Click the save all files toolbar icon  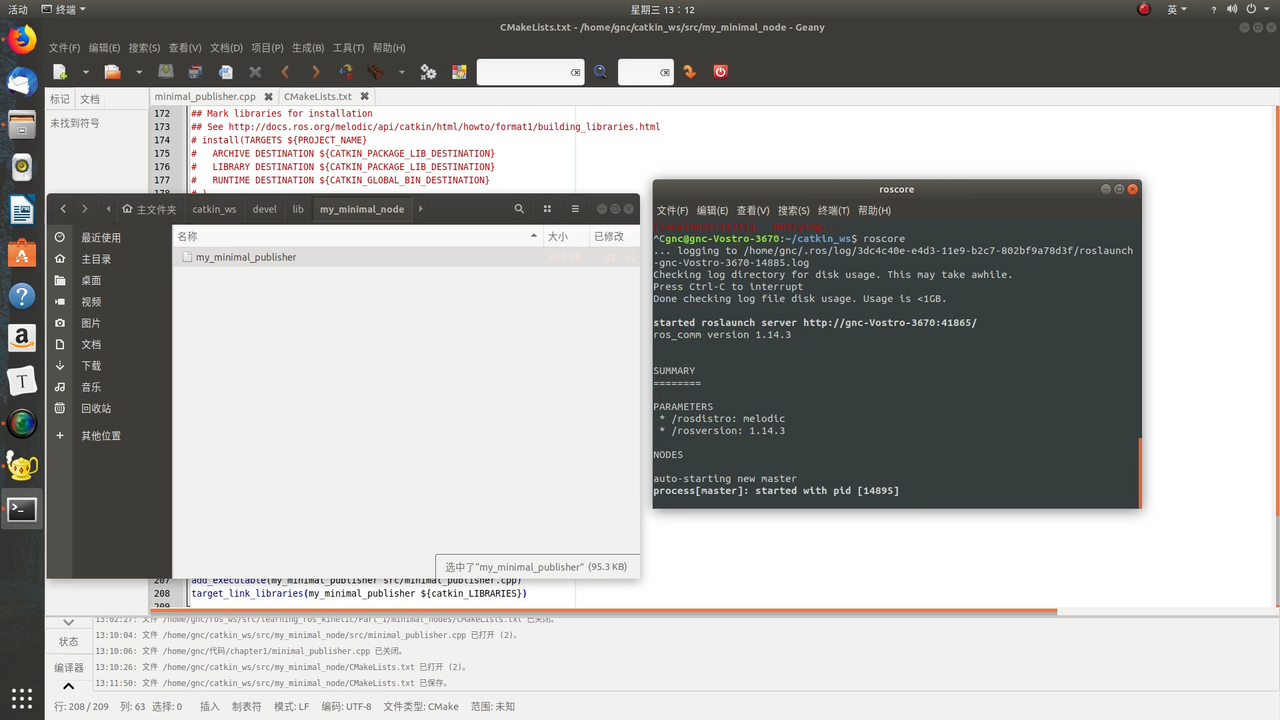click(x=195, y=72)
